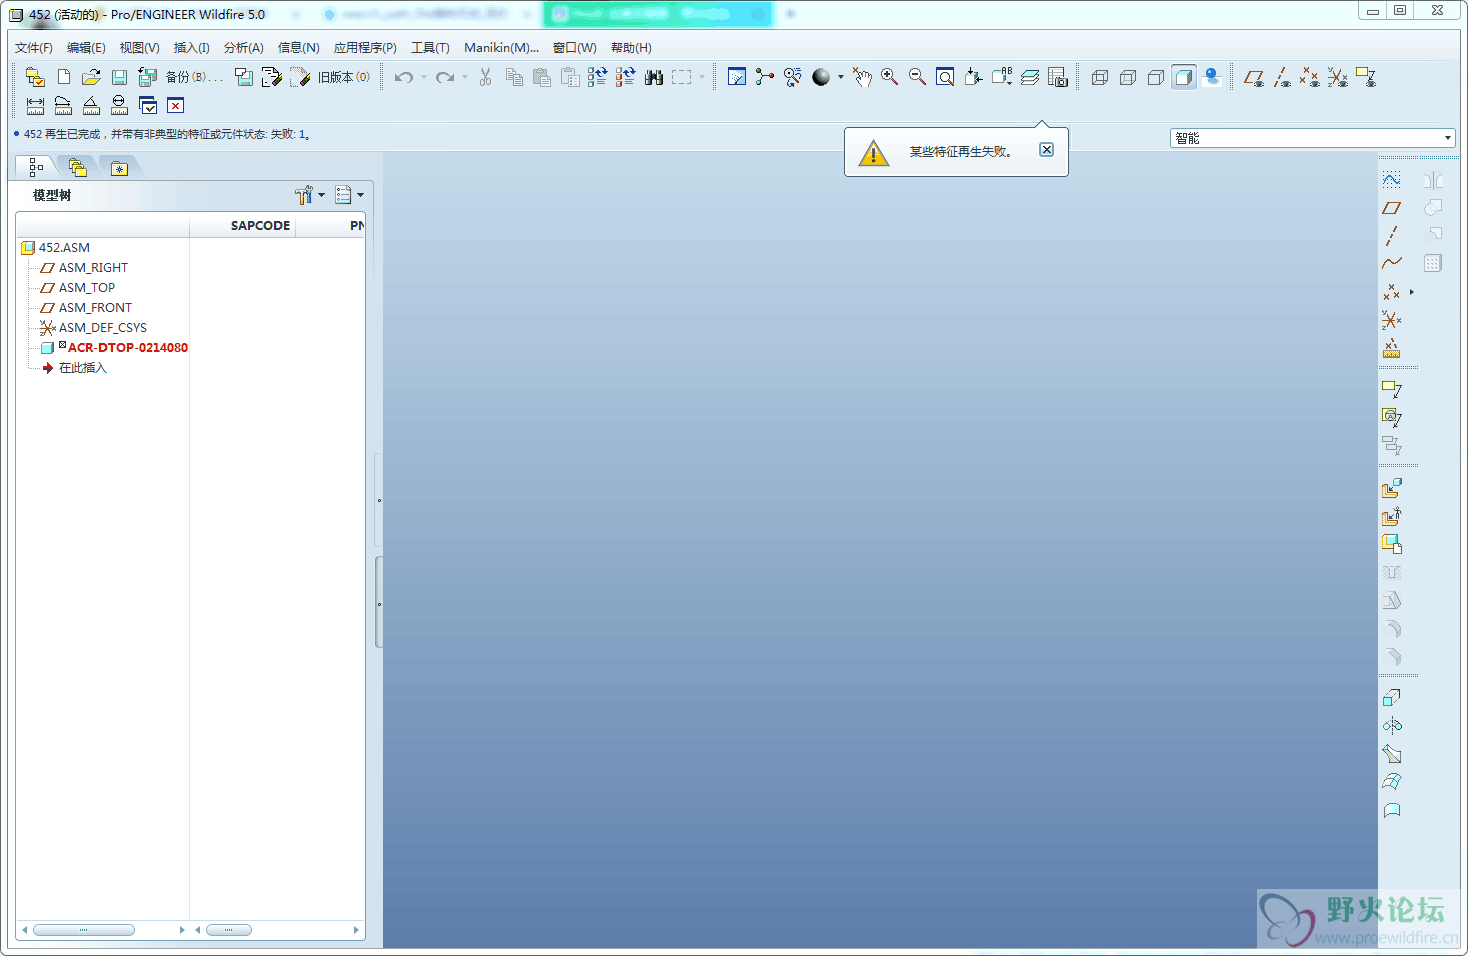Click the Insert Here (在此插入) marker
This screenshot has width=1468, height=956.
click(x=82, y=367)
